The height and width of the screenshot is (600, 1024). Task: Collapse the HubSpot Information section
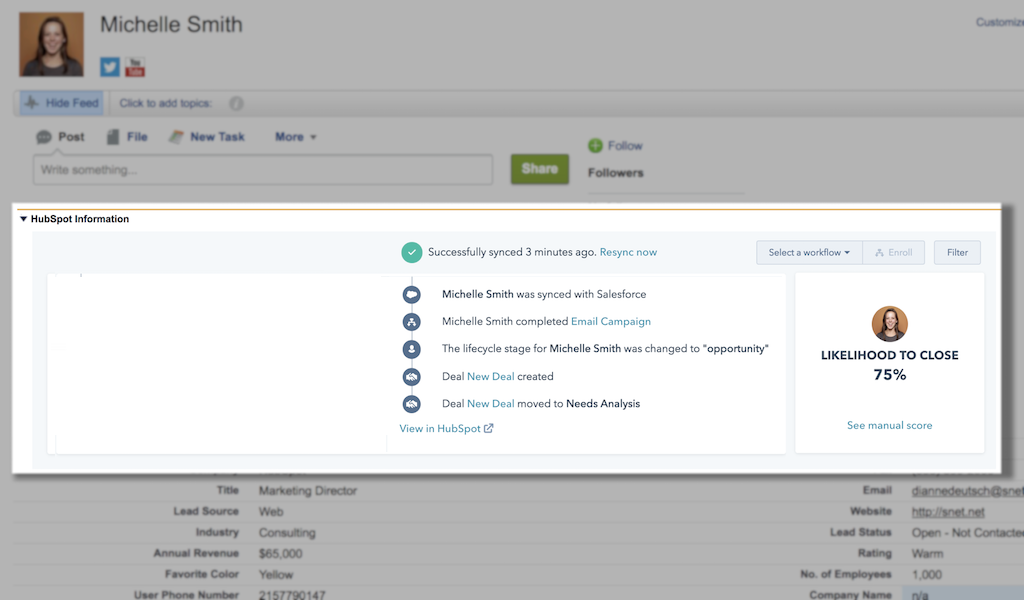pyautogui.click(x=26, y=218)
